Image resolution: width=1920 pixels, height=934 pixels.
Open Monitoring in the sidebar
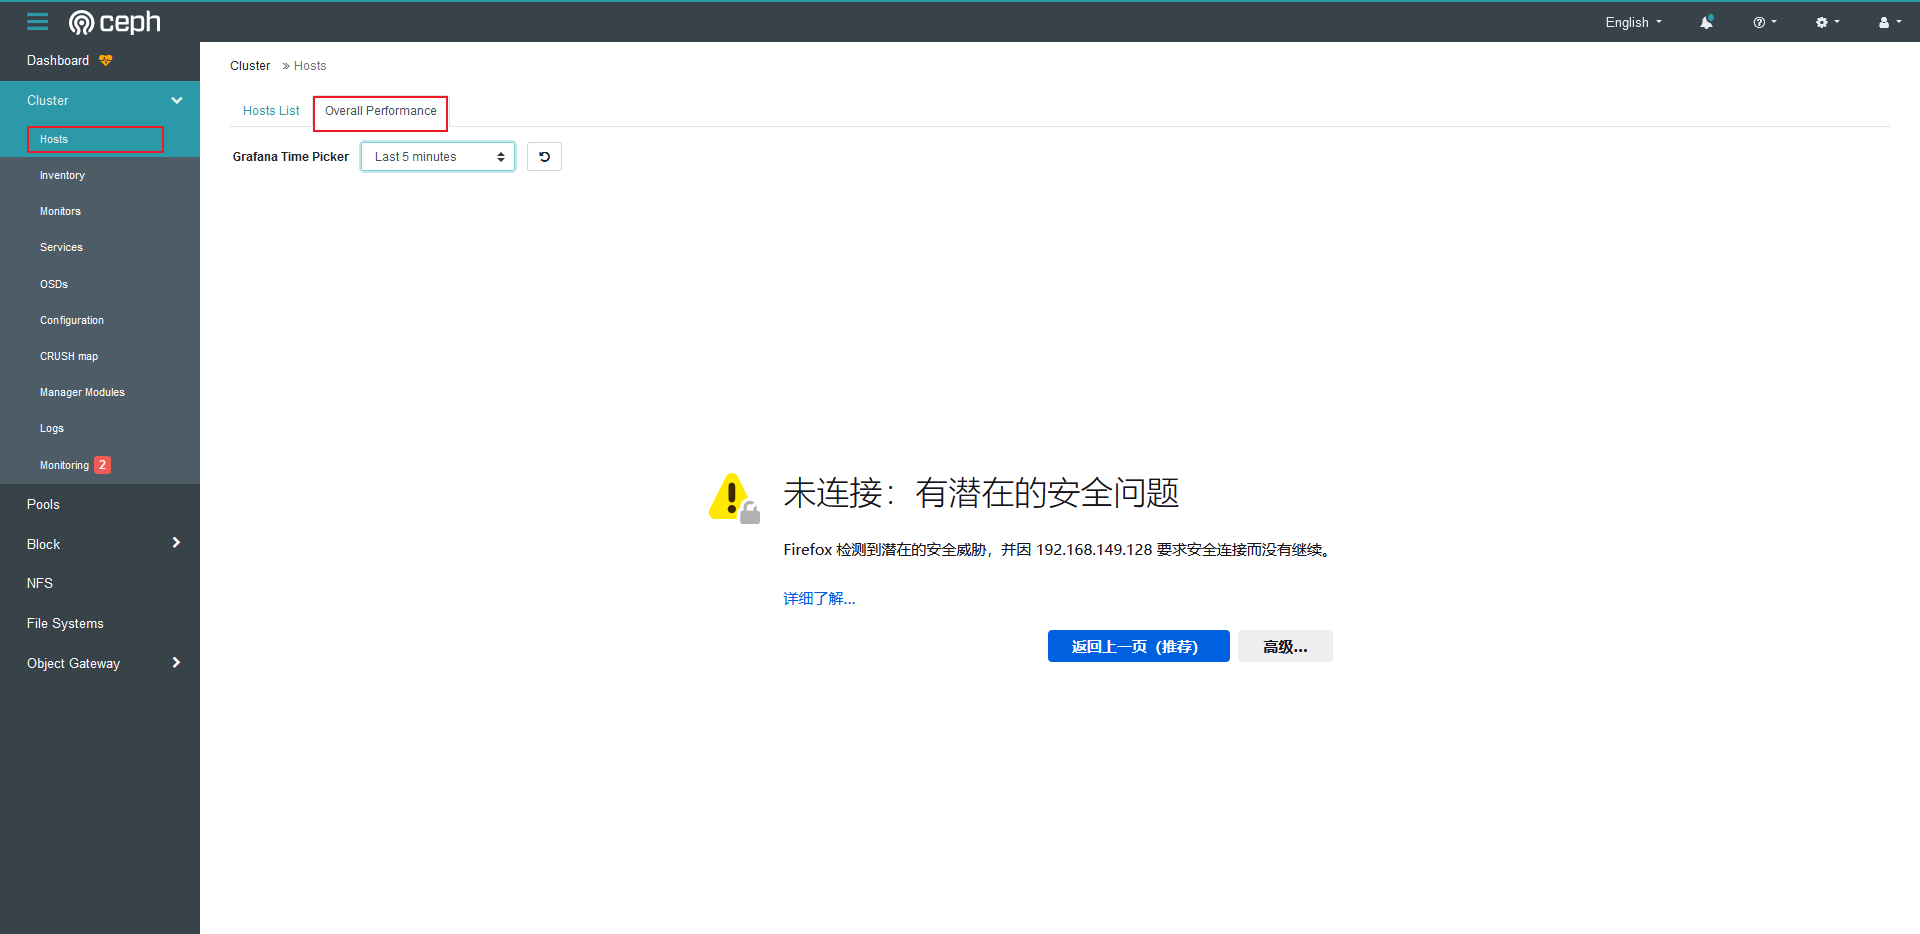click(x=64, y=465)
